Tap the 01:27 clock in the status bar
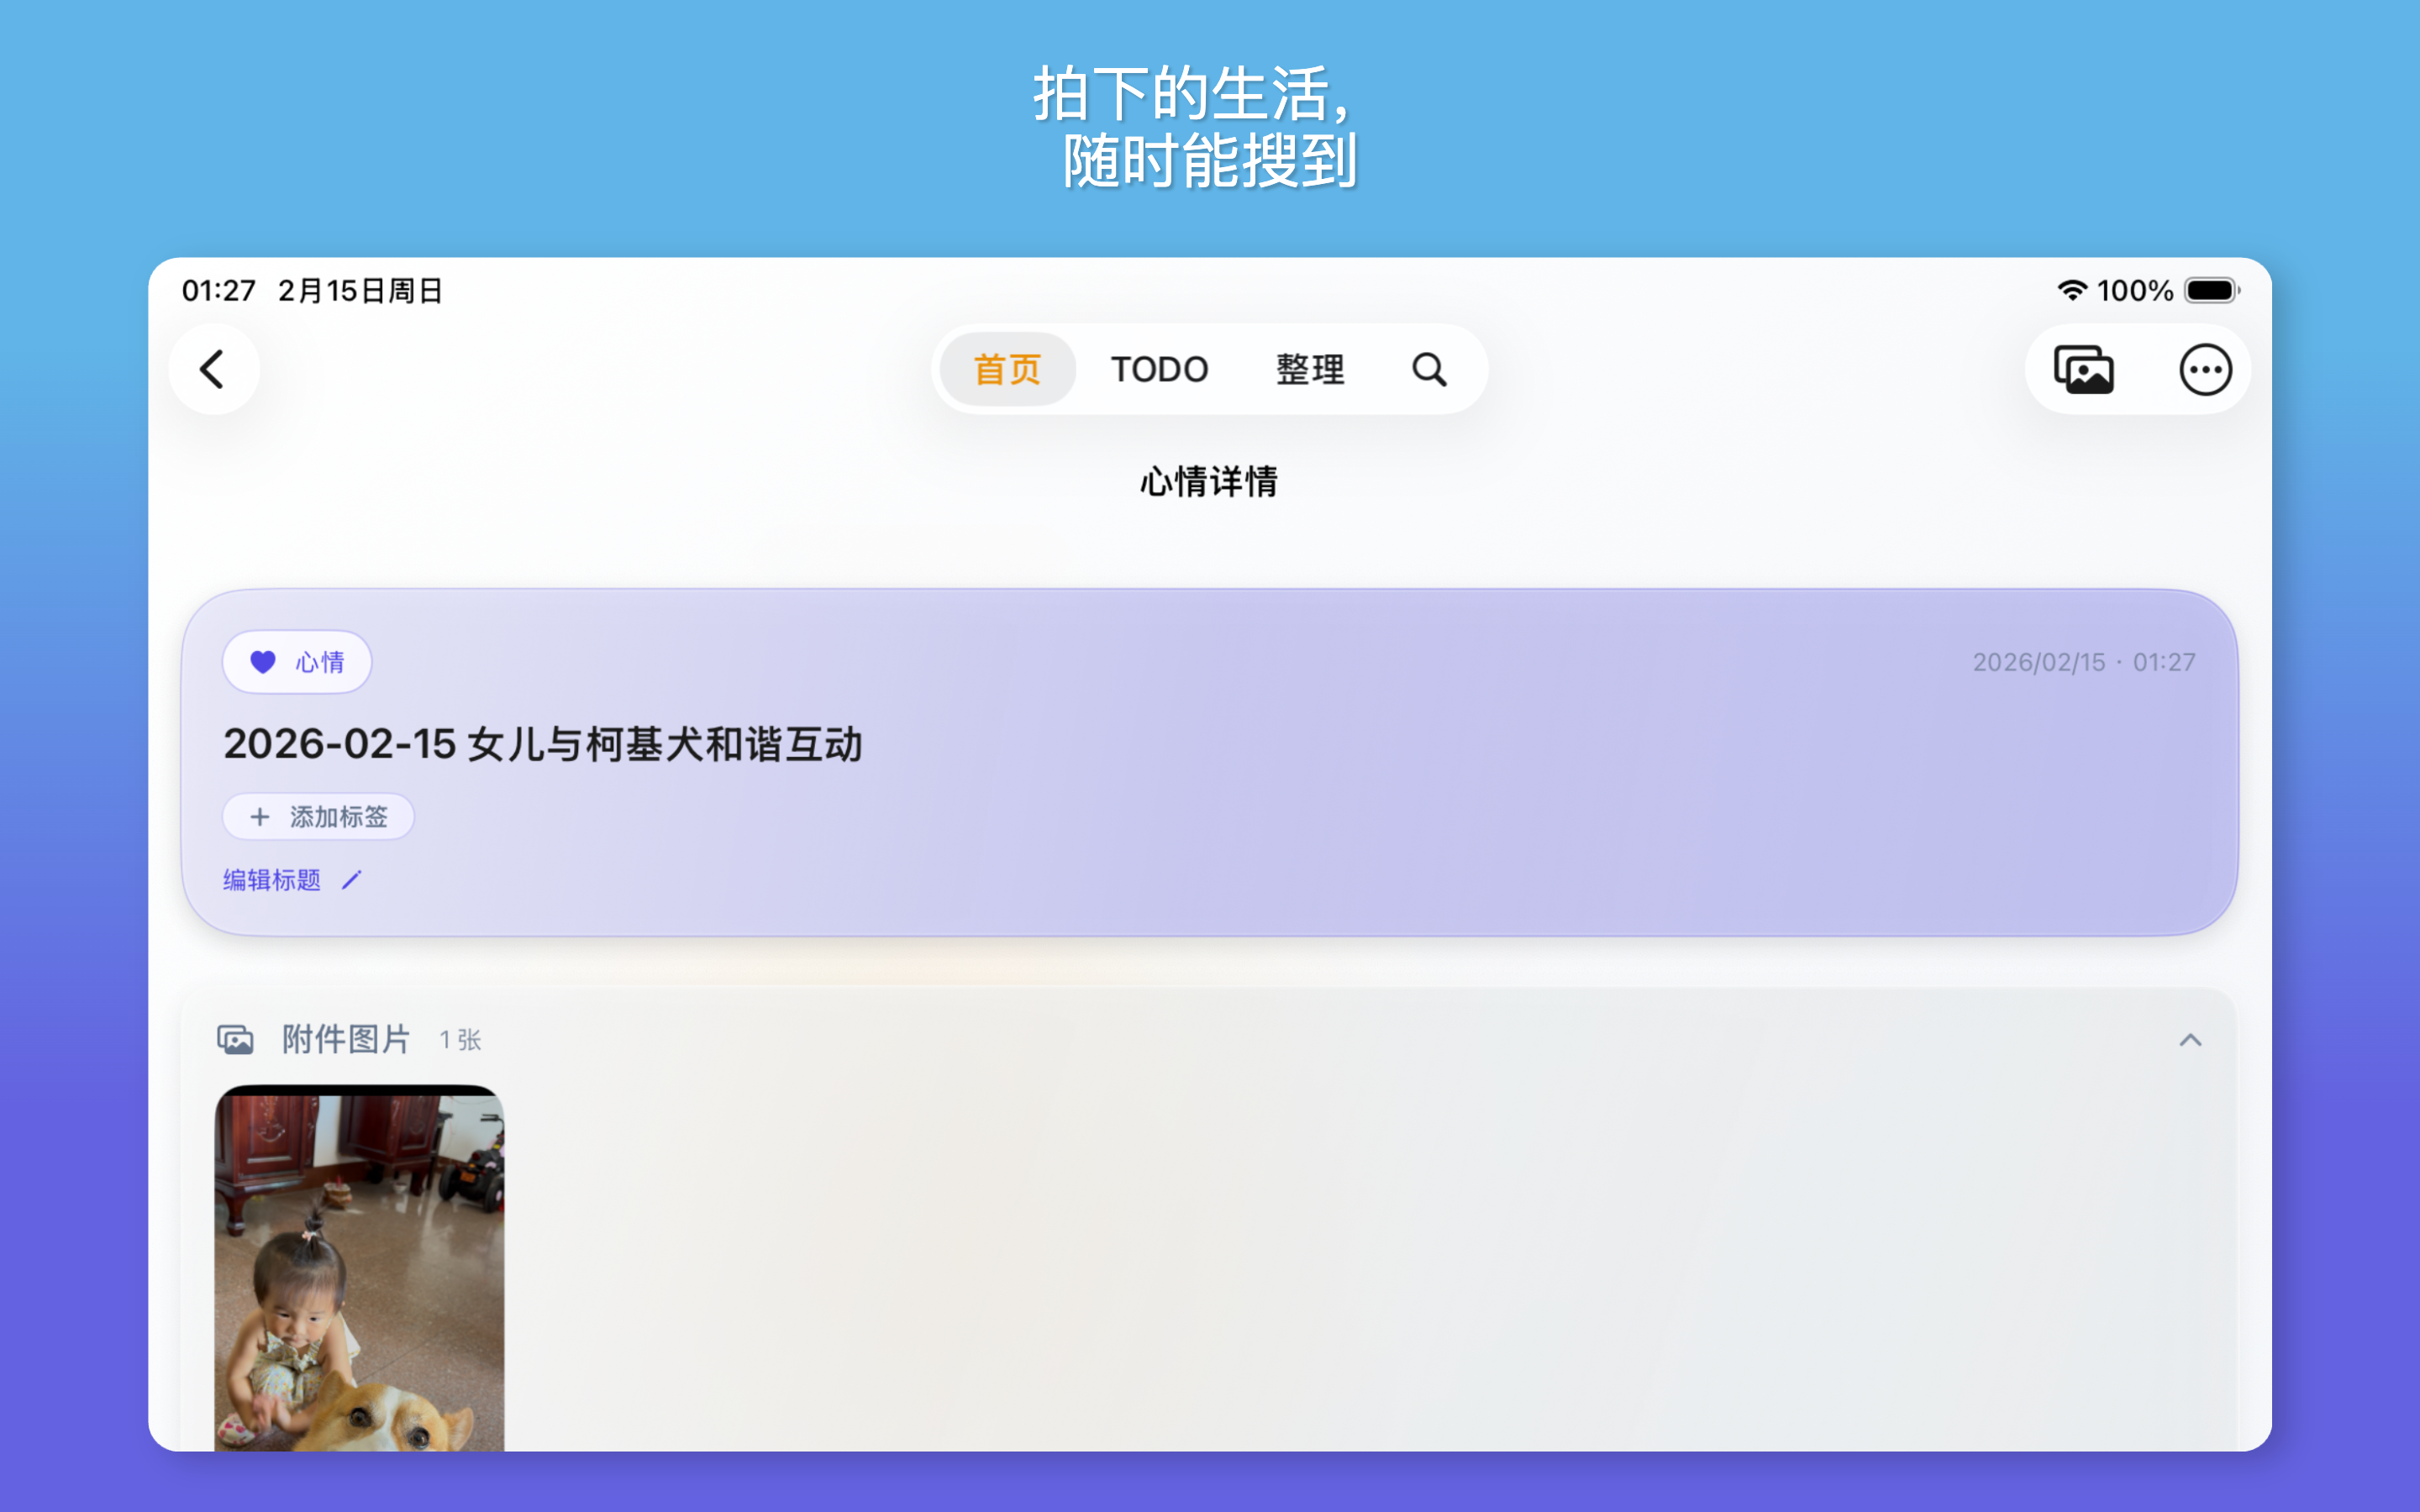Screen dimensions: 2420x1512 pyautogui.click(x=219, y=291)
